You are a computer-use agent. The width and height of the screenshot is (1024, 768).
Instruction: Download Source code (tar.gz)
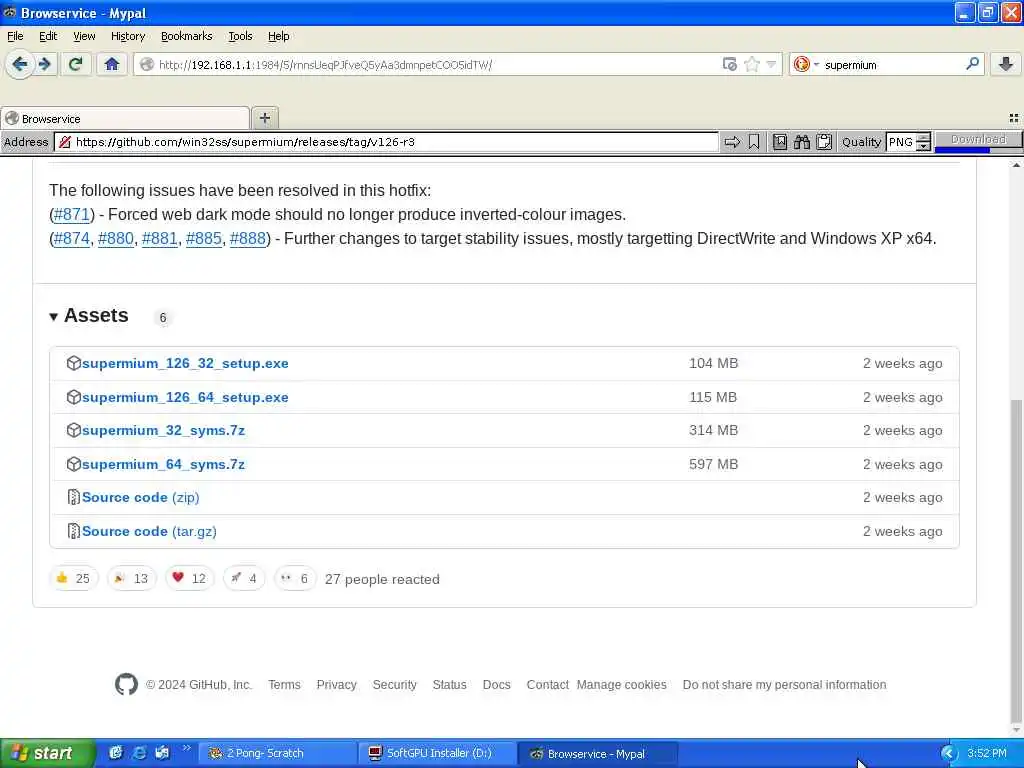pyautogui.click(x=149, y=532)
